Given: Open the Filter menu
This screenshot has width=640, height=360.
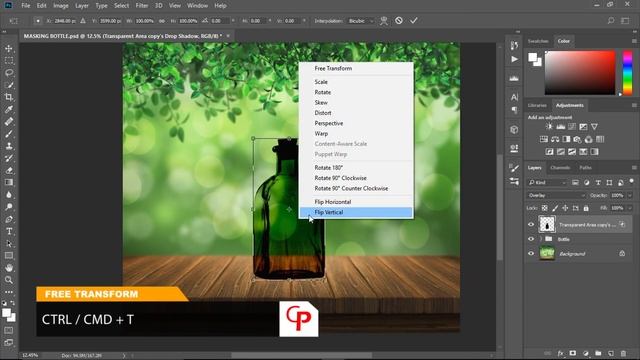Looking at the screenshot, I should 142,6.
